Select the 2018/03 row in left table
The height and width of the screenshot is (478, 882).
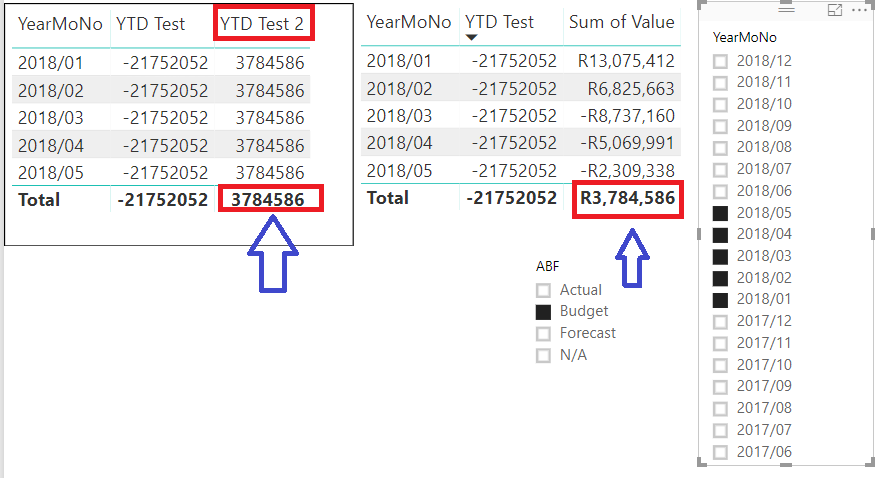pos(161,118)
